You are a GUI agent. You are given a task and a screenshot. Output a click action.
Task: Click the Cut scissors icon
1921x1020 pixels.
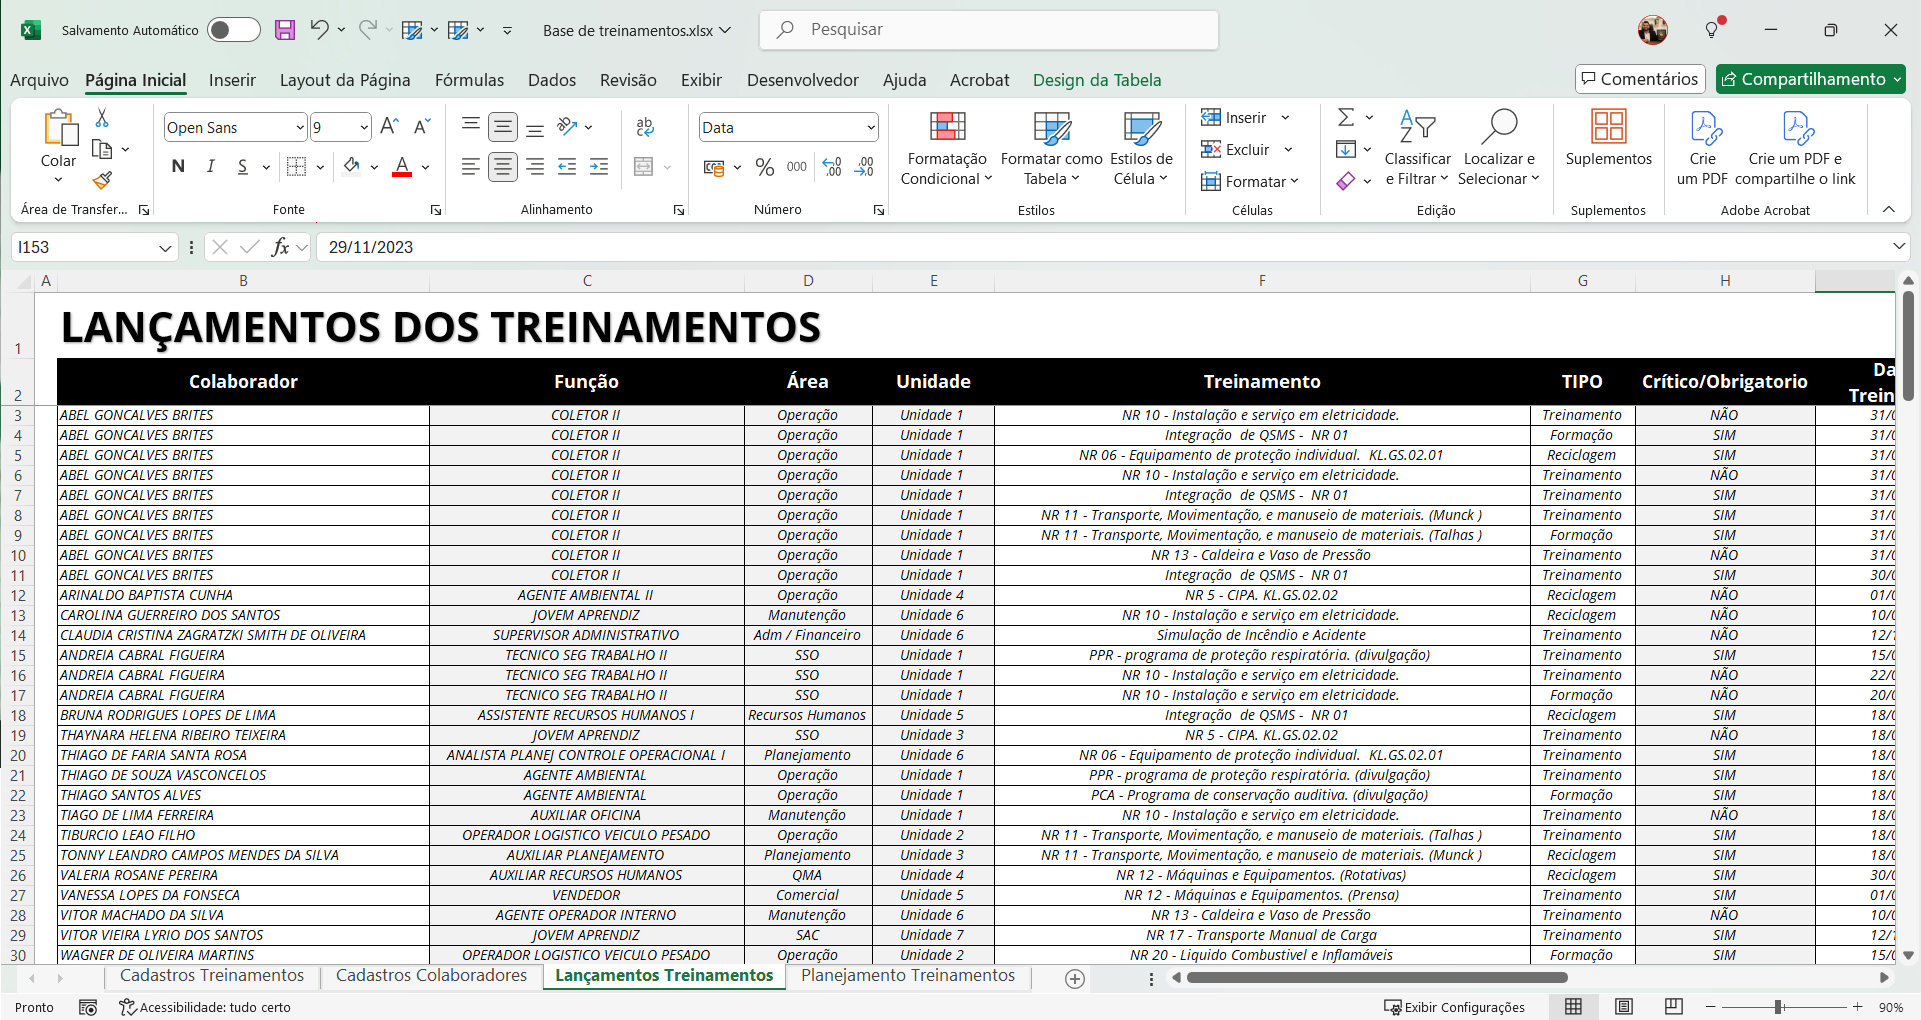pos(102,118)
